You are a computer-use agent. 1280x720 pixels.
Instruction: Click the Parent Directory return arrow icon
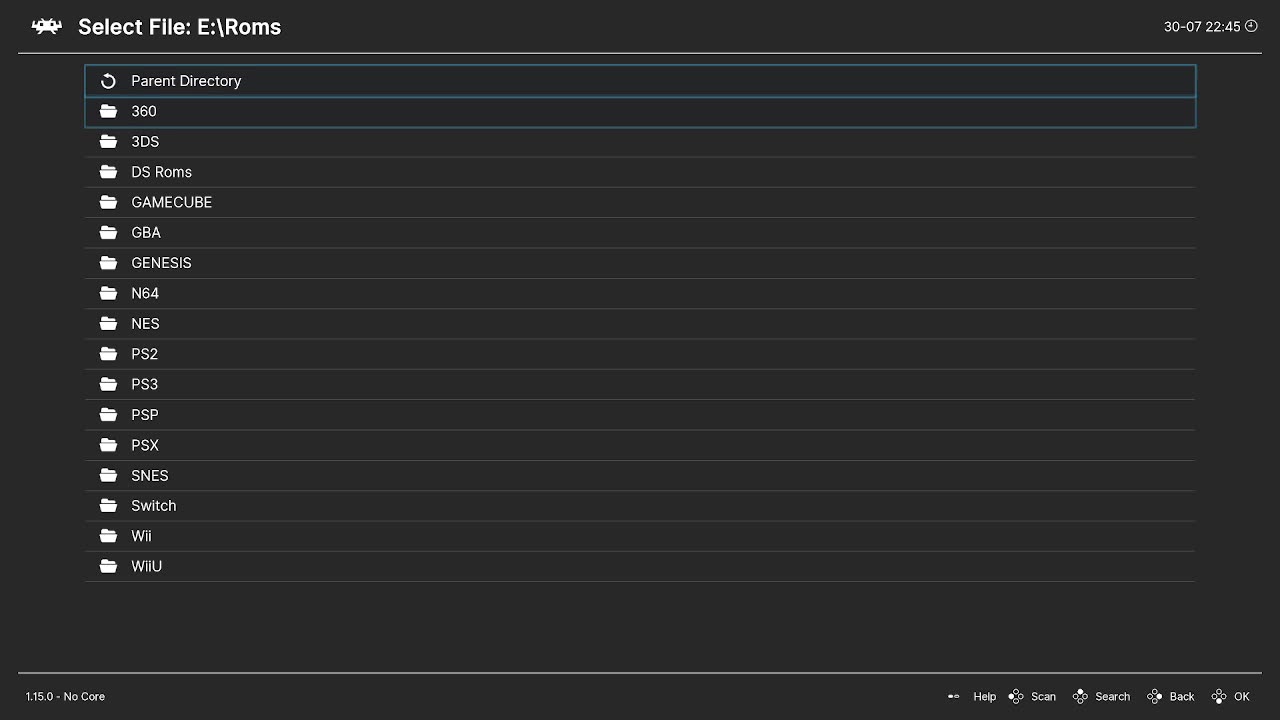(x=108, y=81)
